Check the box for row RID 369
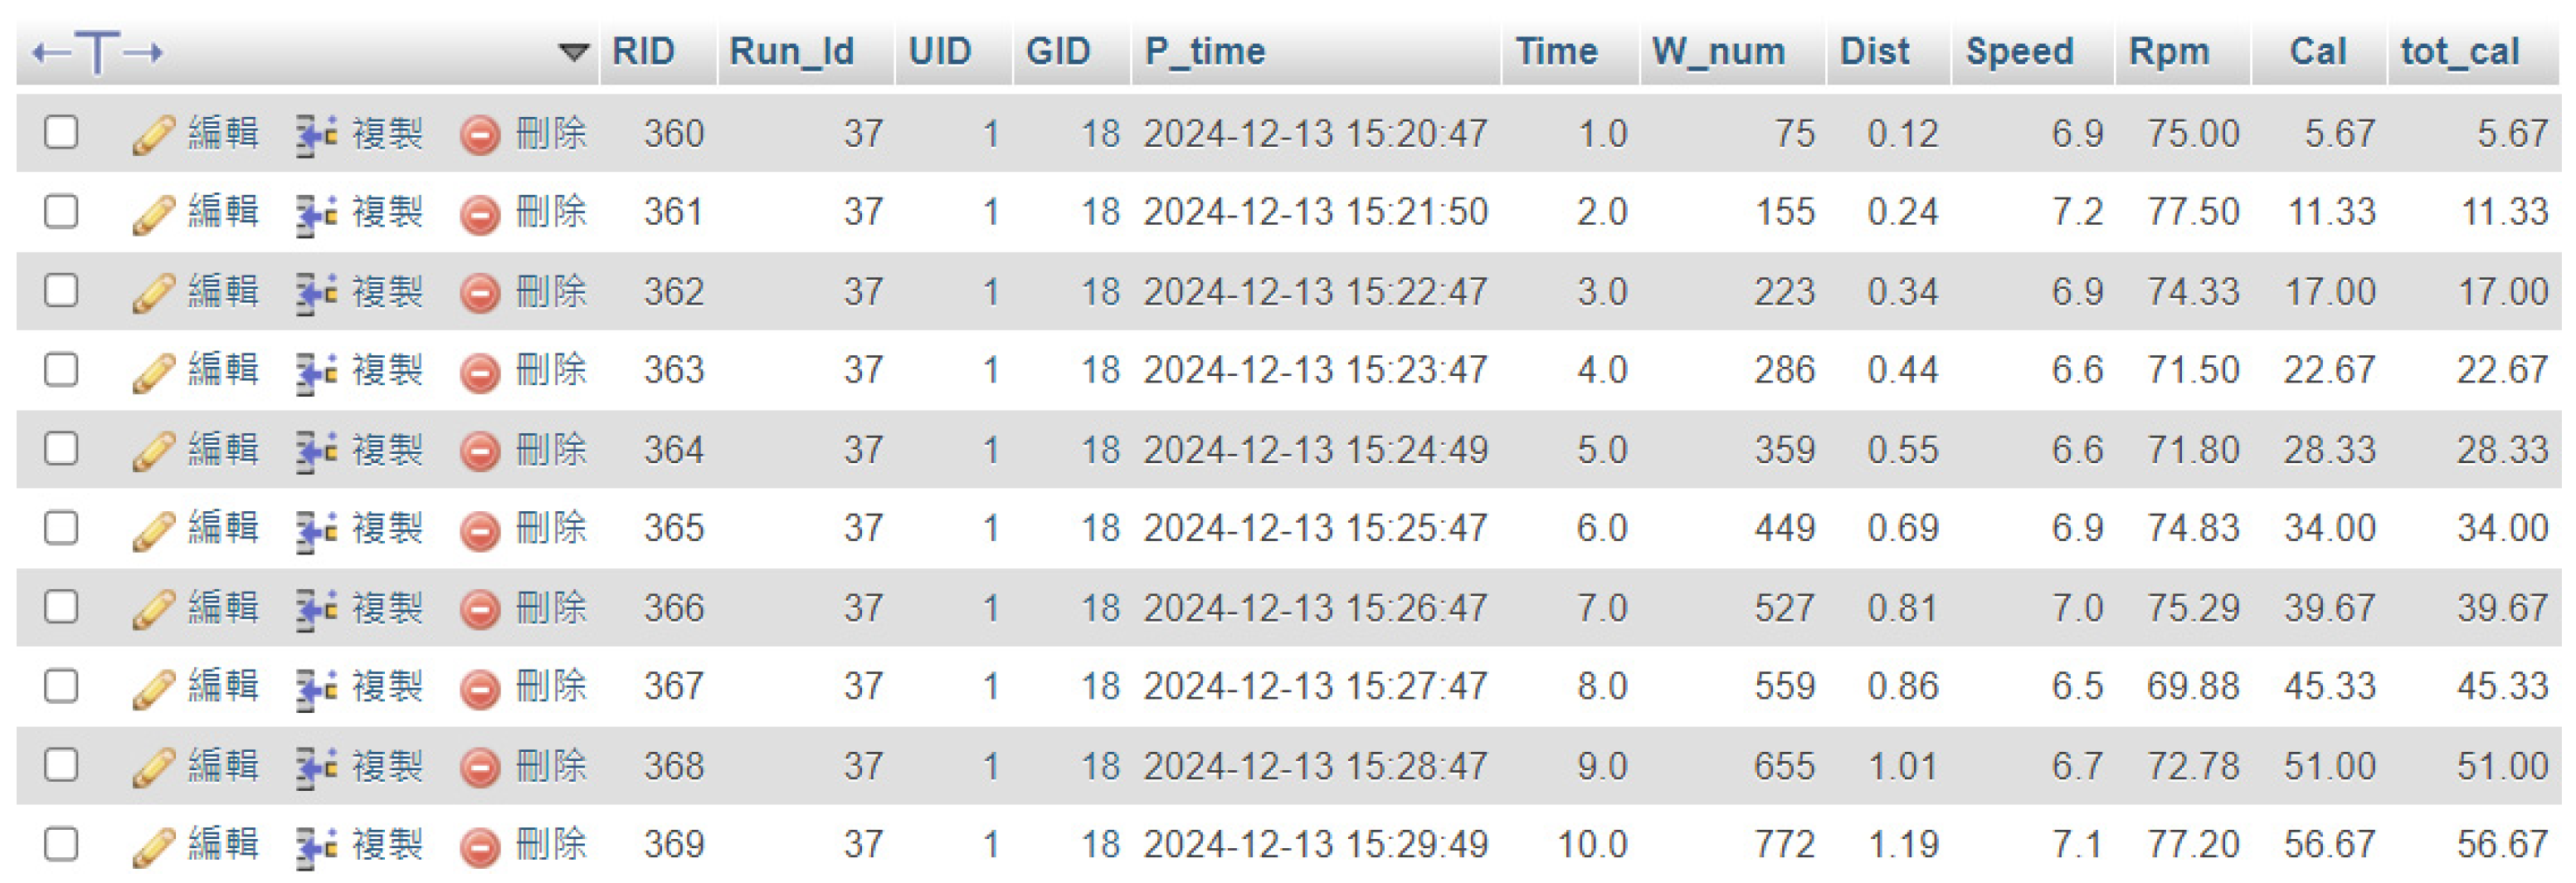This screenshot has height=883, width=2576. coord(62,843)
